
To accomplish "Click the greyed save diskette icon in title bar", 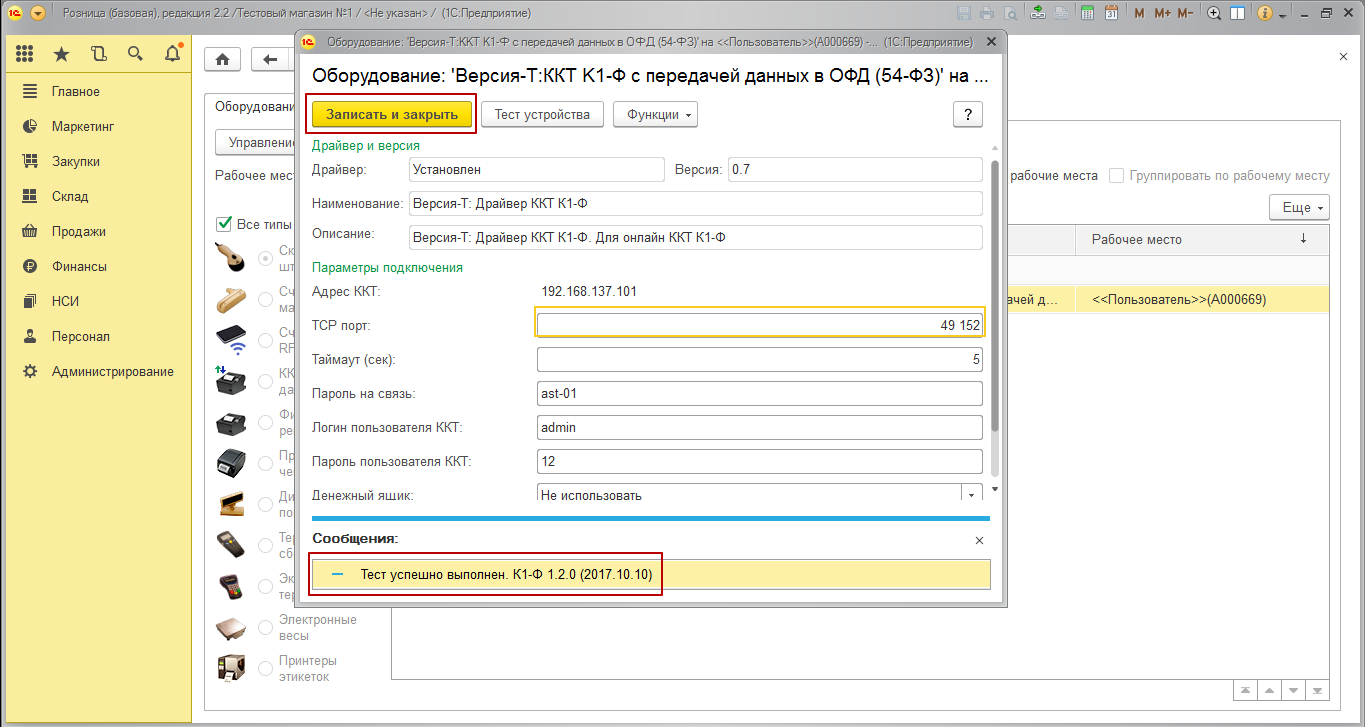I will point(964,14).
